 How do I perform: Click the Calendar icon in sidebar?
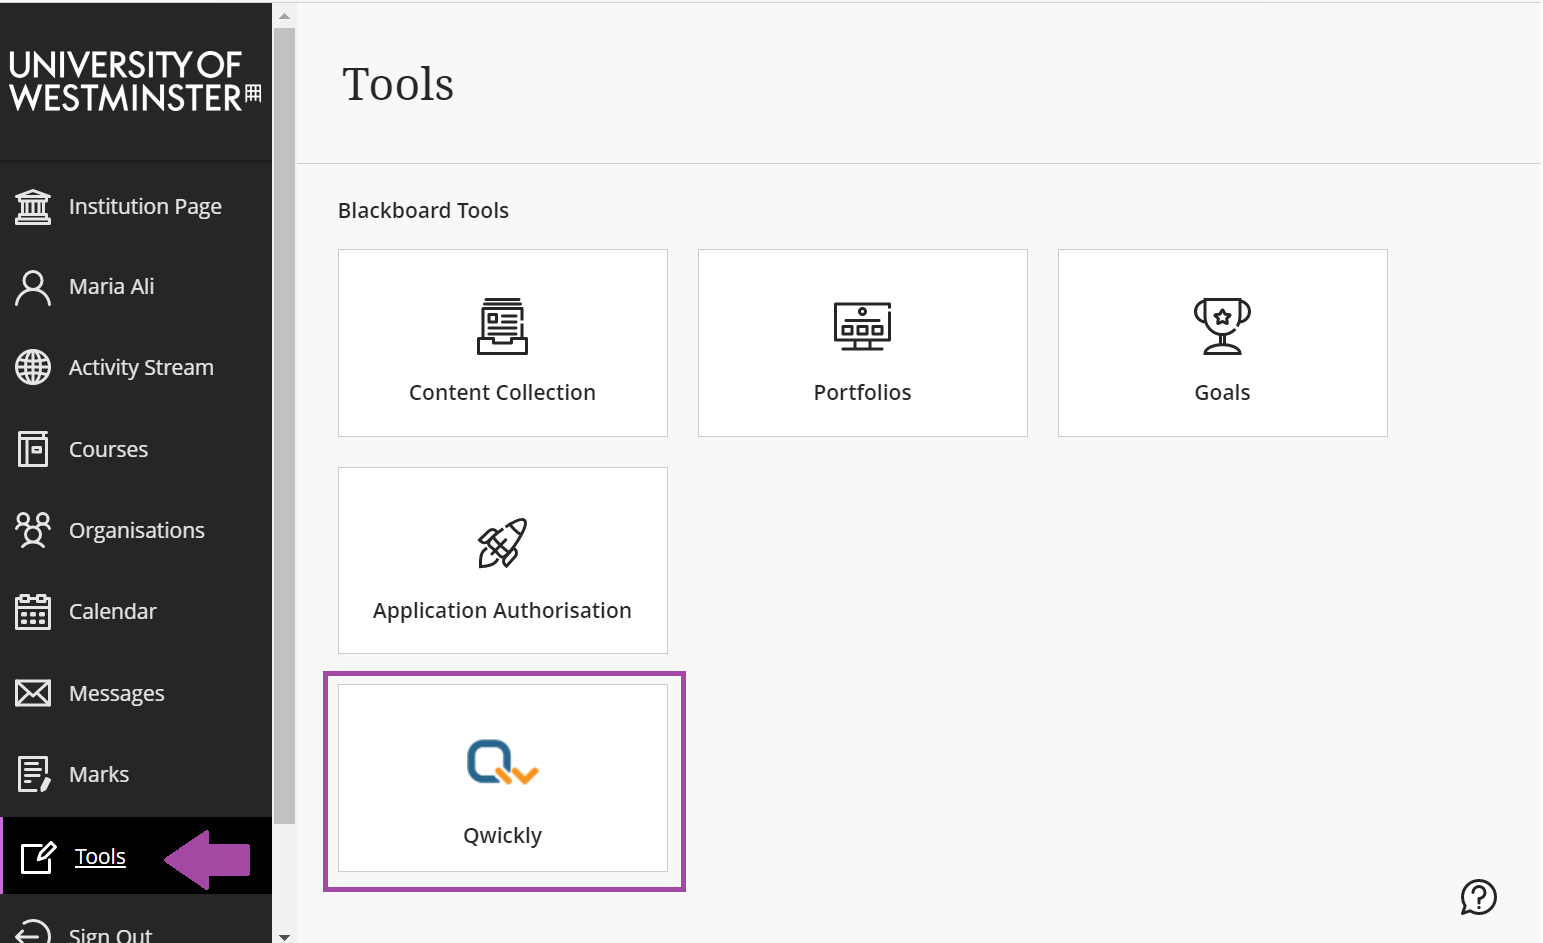[x=33, y=611]
